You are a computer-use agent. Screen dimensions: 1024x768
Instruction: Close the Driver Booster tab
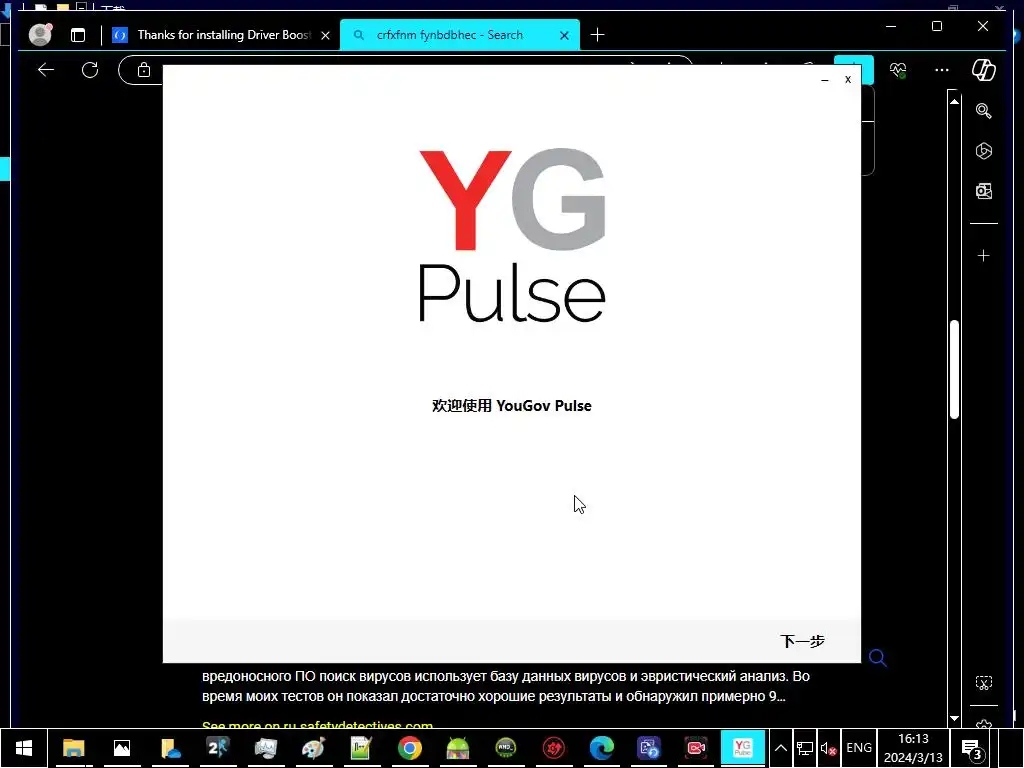325,35
